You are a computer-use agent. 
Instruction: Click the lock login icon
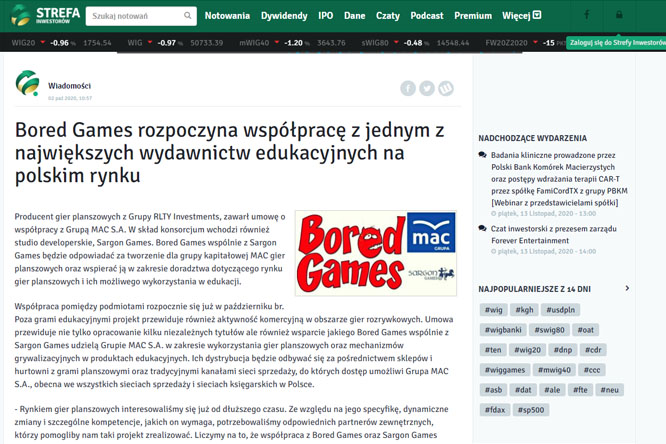pos(619,15)
